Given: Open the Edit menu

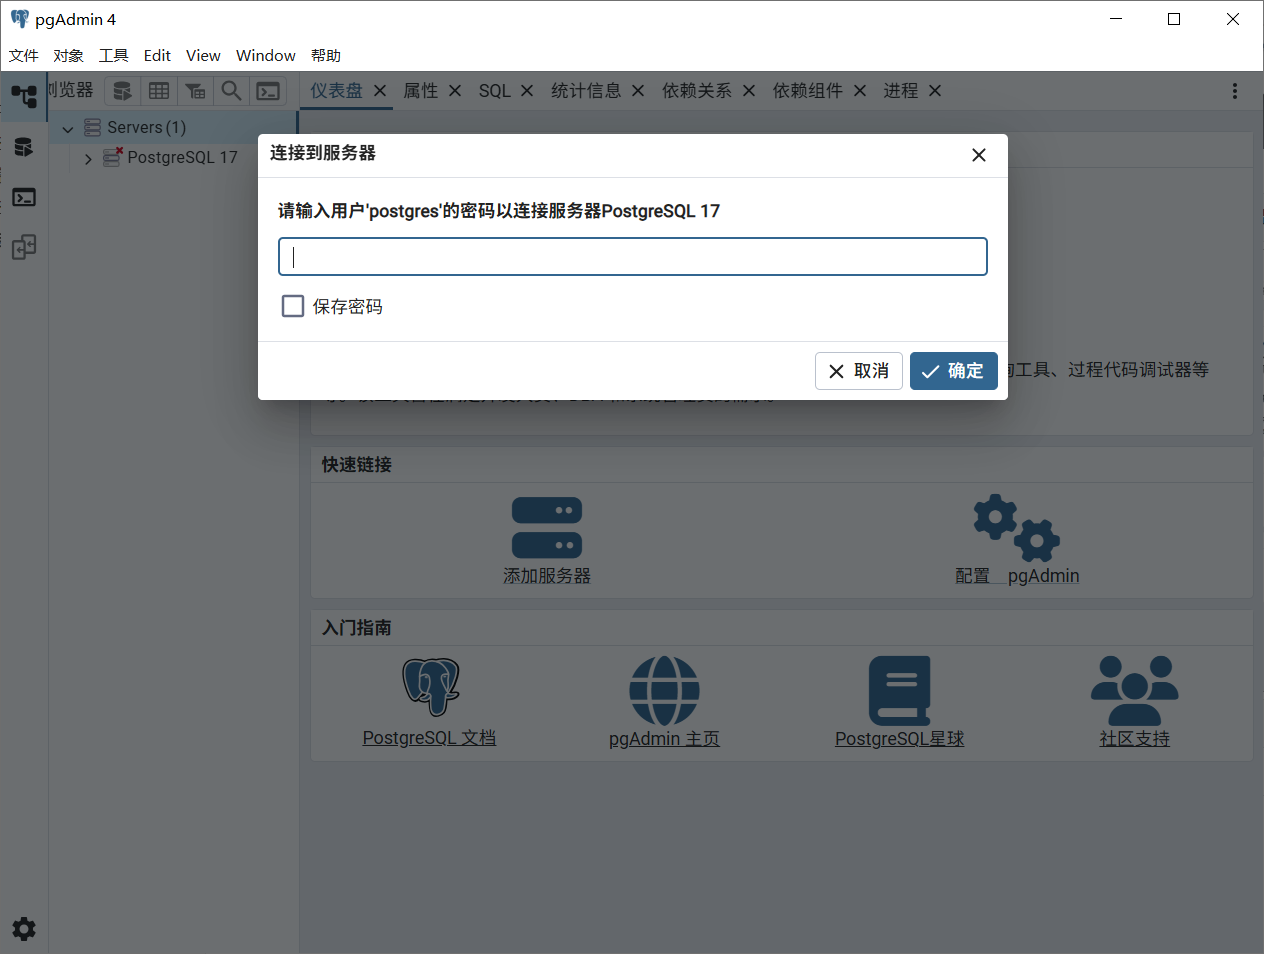Looking at the screenshot, I should point(157,56).
